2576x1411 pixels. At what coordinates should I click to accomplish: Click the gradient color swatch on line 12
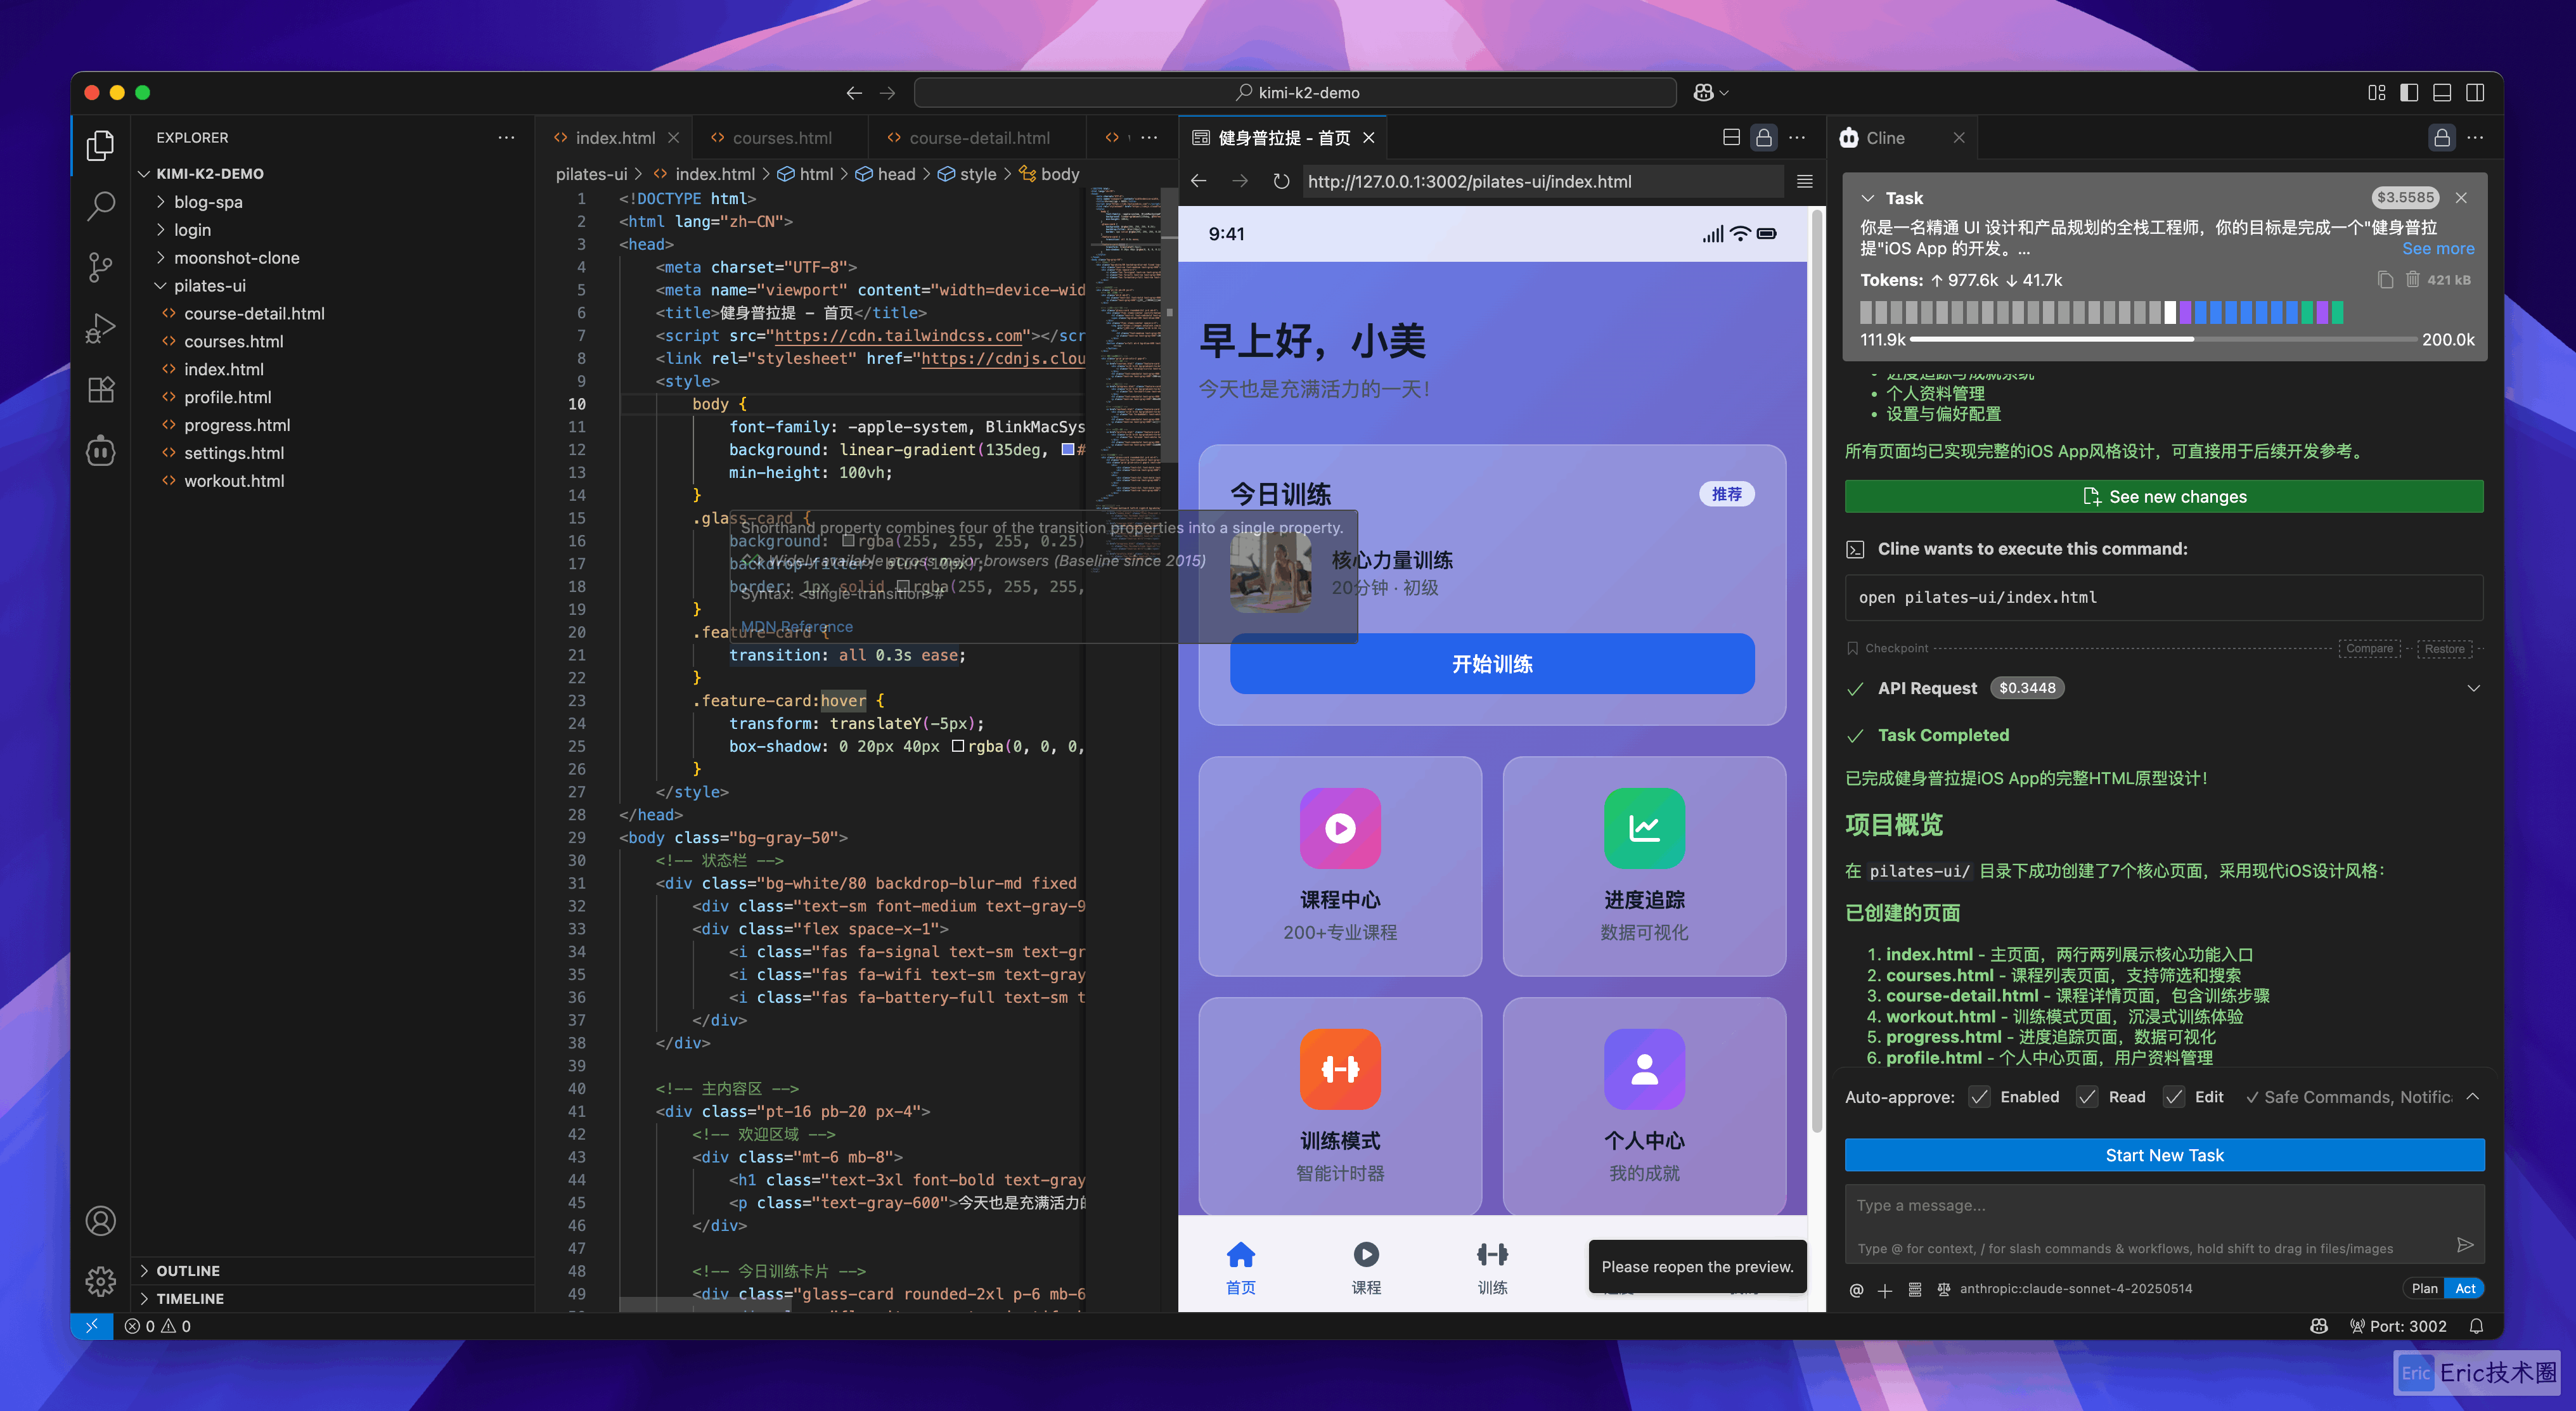1068,450
